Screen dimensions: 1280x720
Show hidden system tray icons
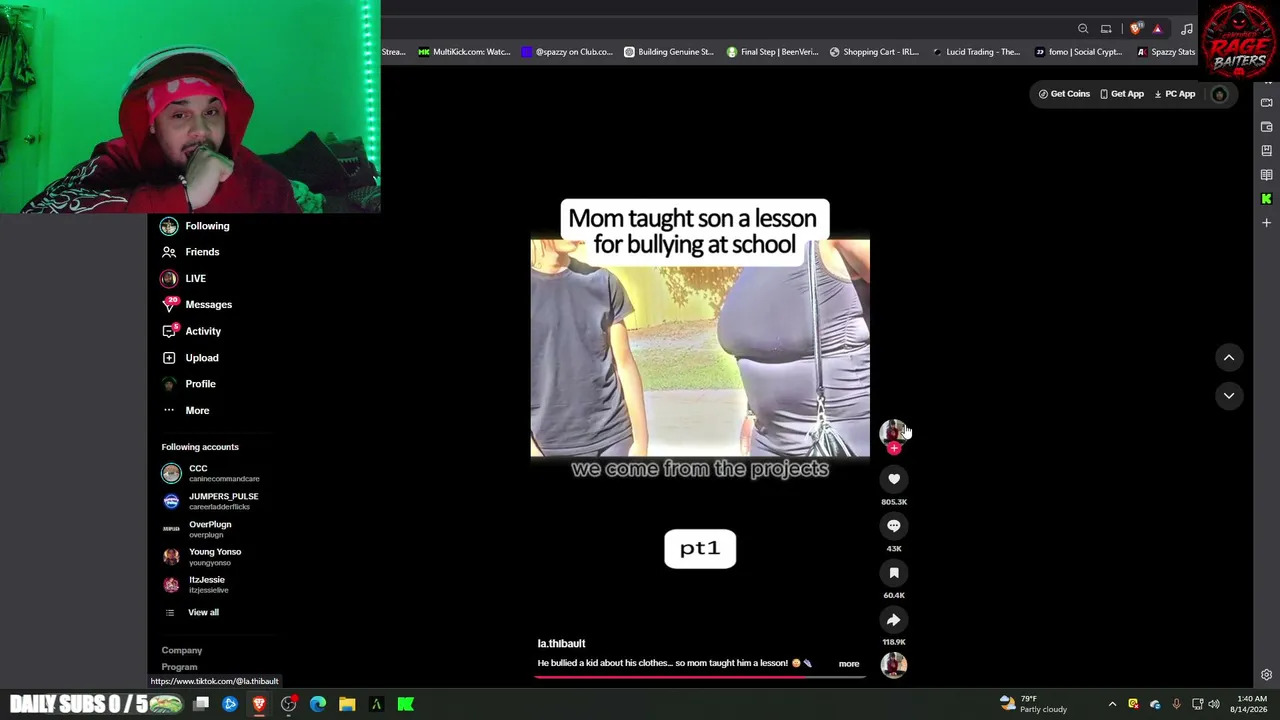[1112, 704]
